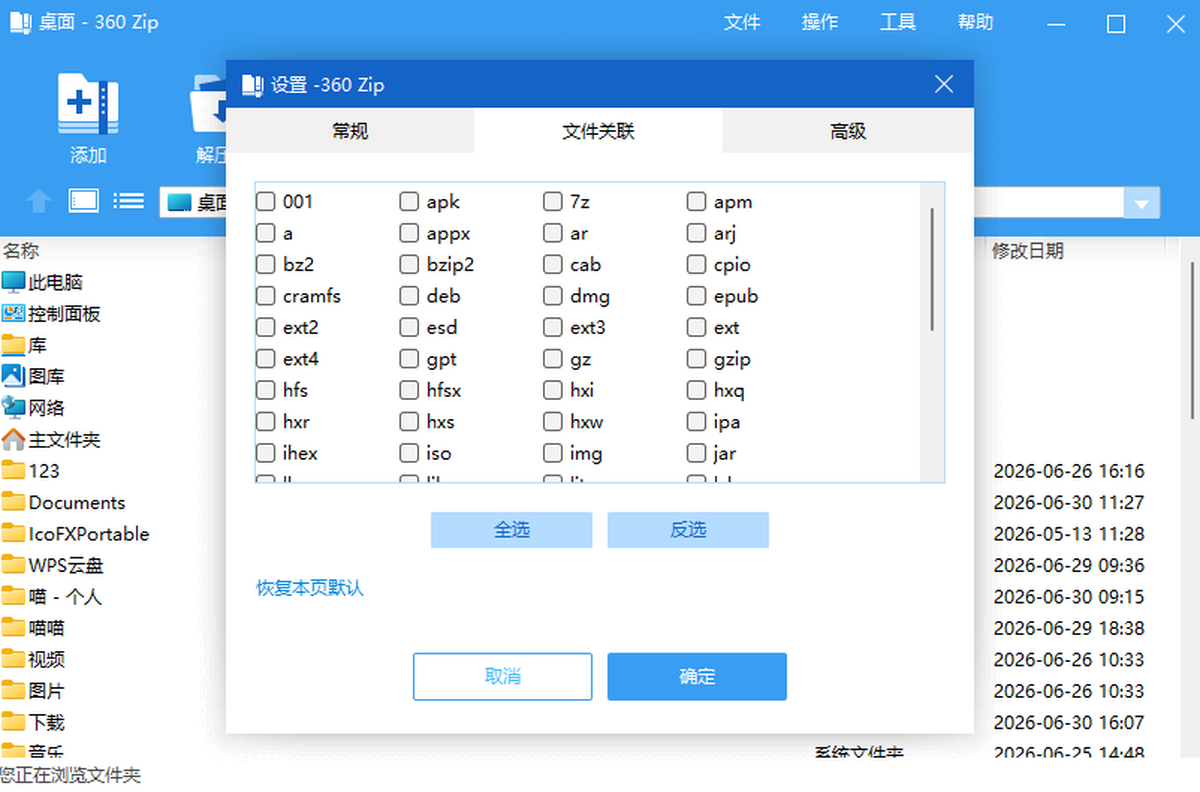Select date 2026-06-30 11:27
The image size is (1200, 792).
[x=1069, y=502]
